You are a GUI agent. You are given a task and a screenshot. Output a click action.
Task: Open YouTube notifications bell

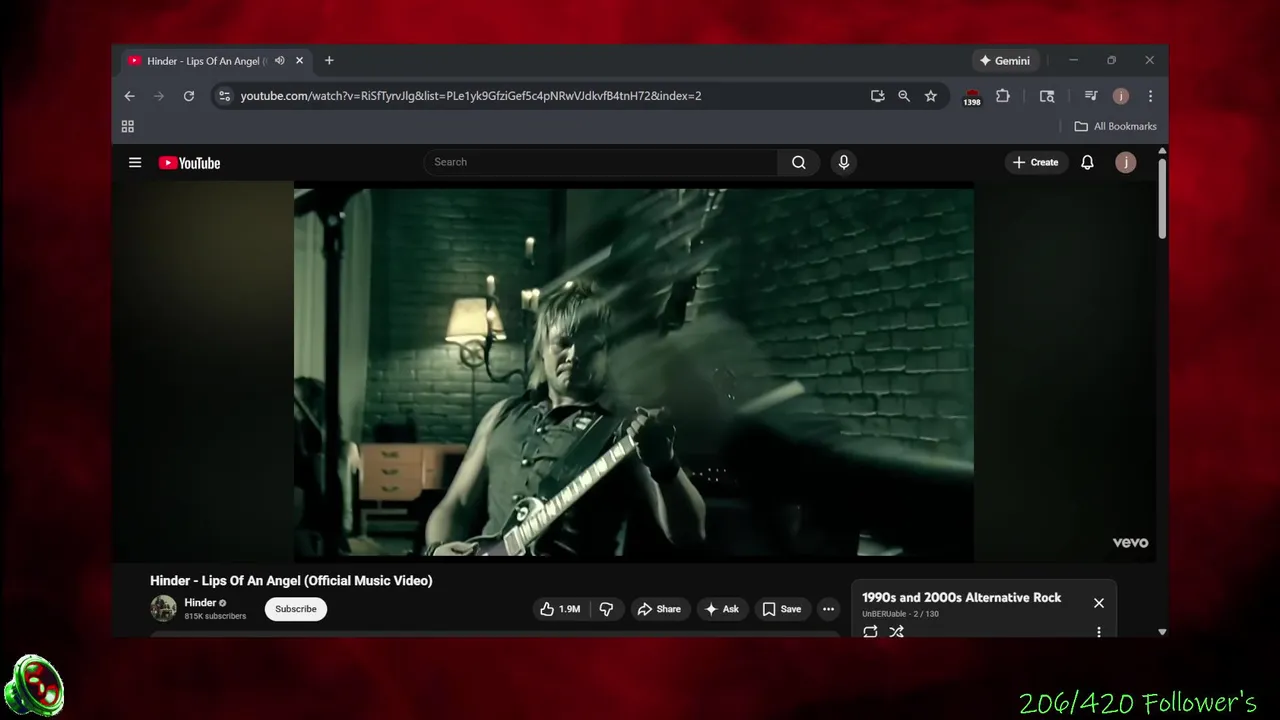tap(1087, 162)
